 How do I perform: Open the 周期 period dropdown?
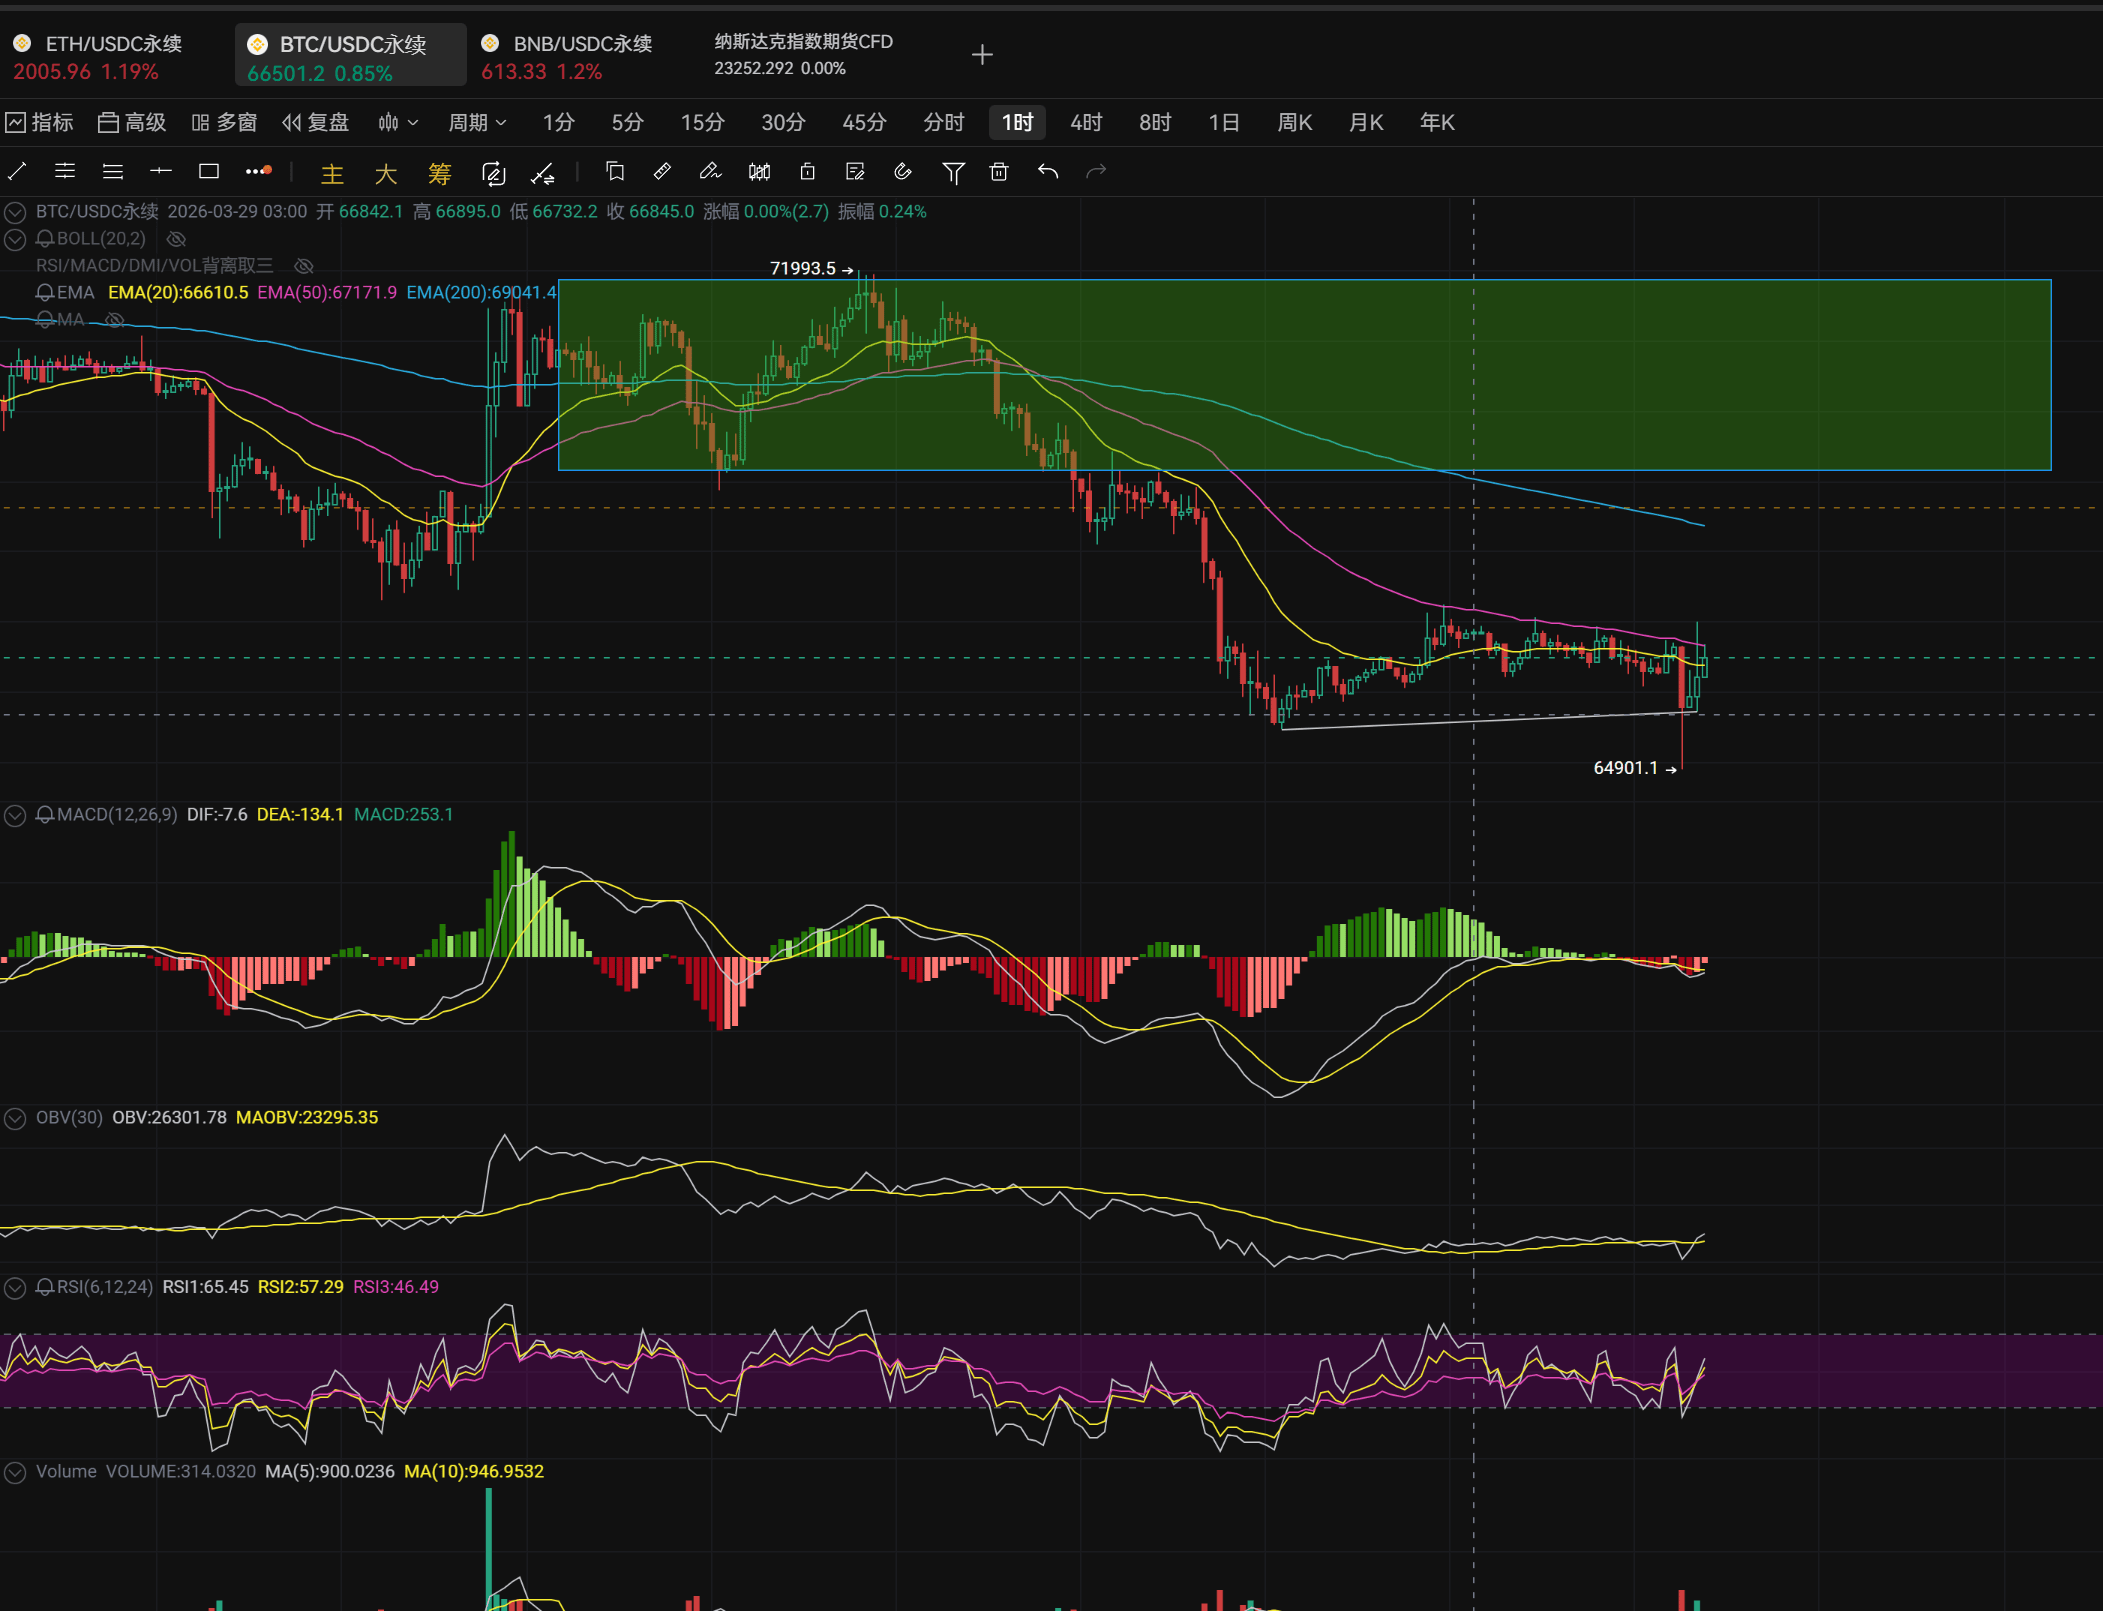pos(477,122)
